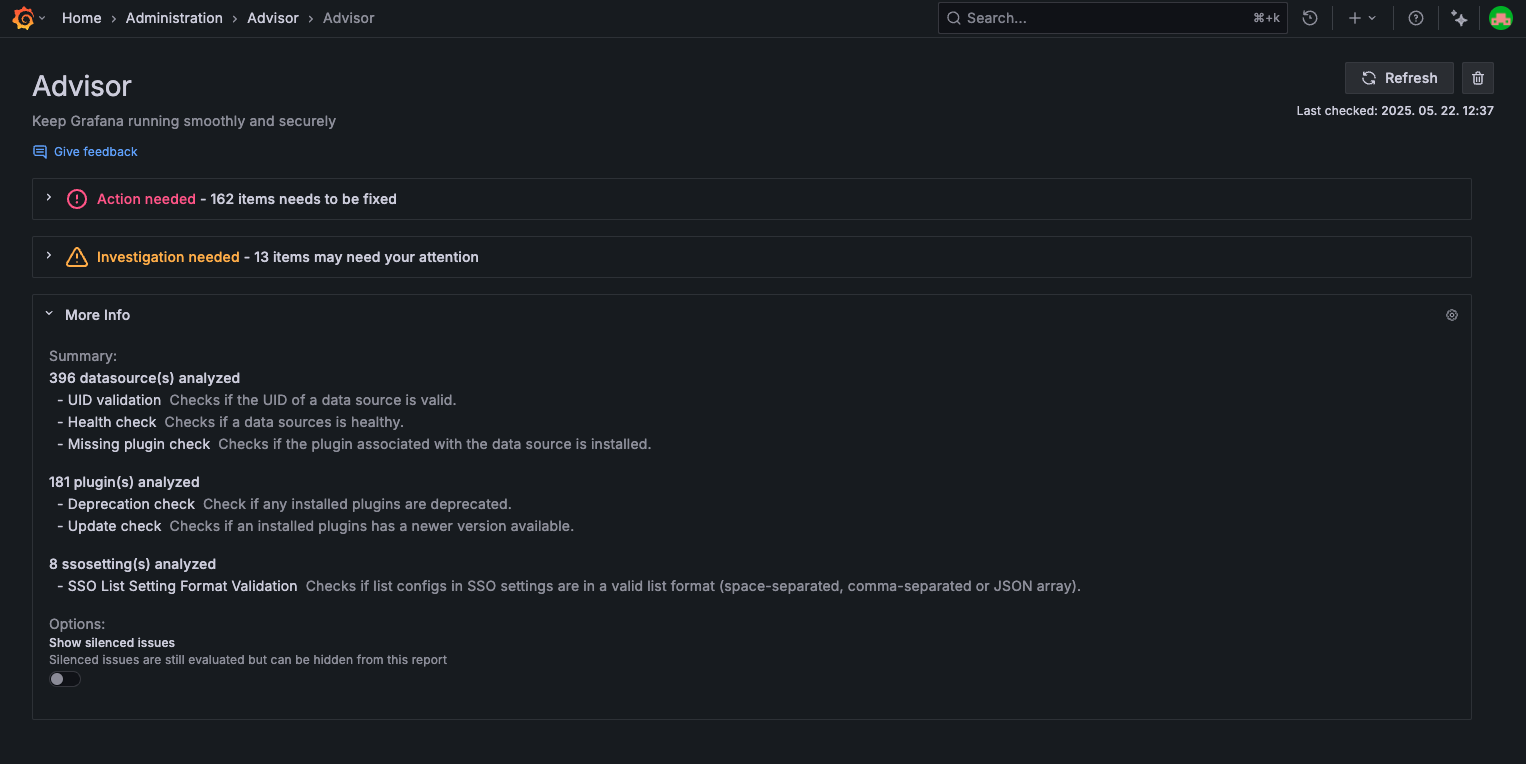
Task: Open the Give feedback link
Action: [x=94, y=151]
